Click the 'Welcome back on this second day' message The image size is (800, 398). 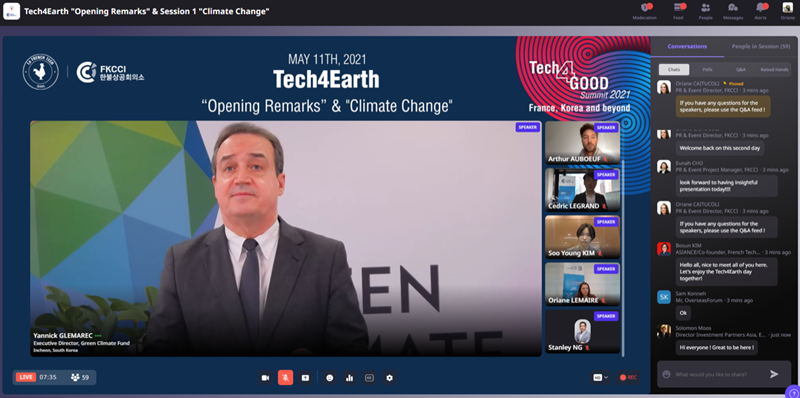pos(720,148)
